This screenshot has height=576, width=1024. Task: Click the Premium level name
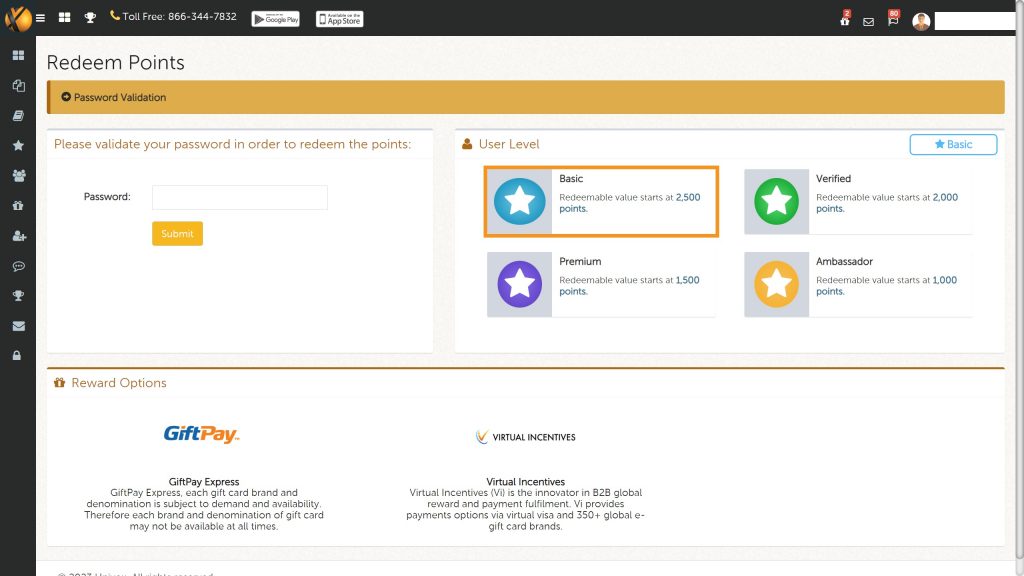click(580, 261)
